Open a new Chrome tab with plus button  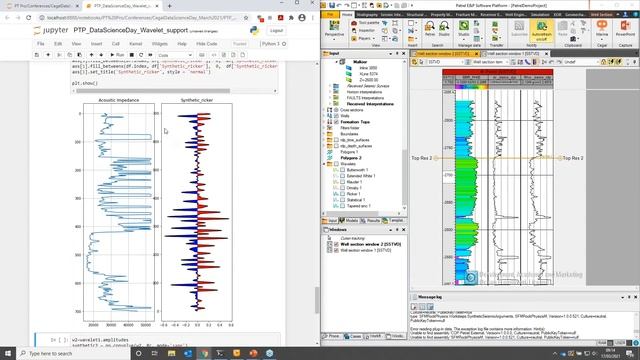coord(169,6)
